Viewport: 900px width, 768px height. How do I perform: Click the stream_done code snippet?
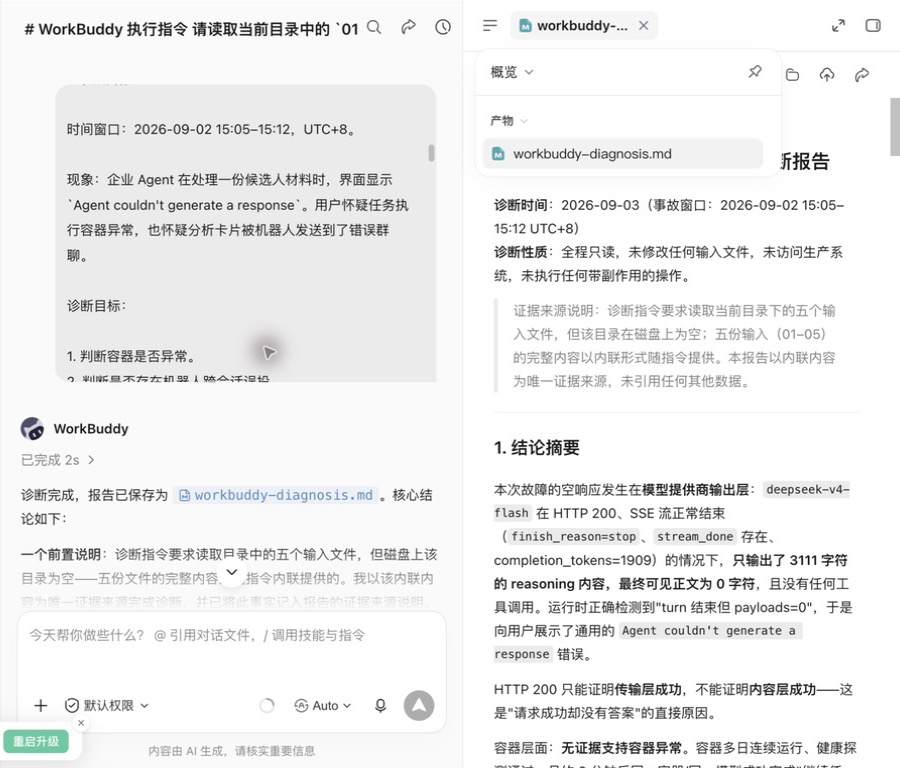pyautogui.click(x=695, y=537)
